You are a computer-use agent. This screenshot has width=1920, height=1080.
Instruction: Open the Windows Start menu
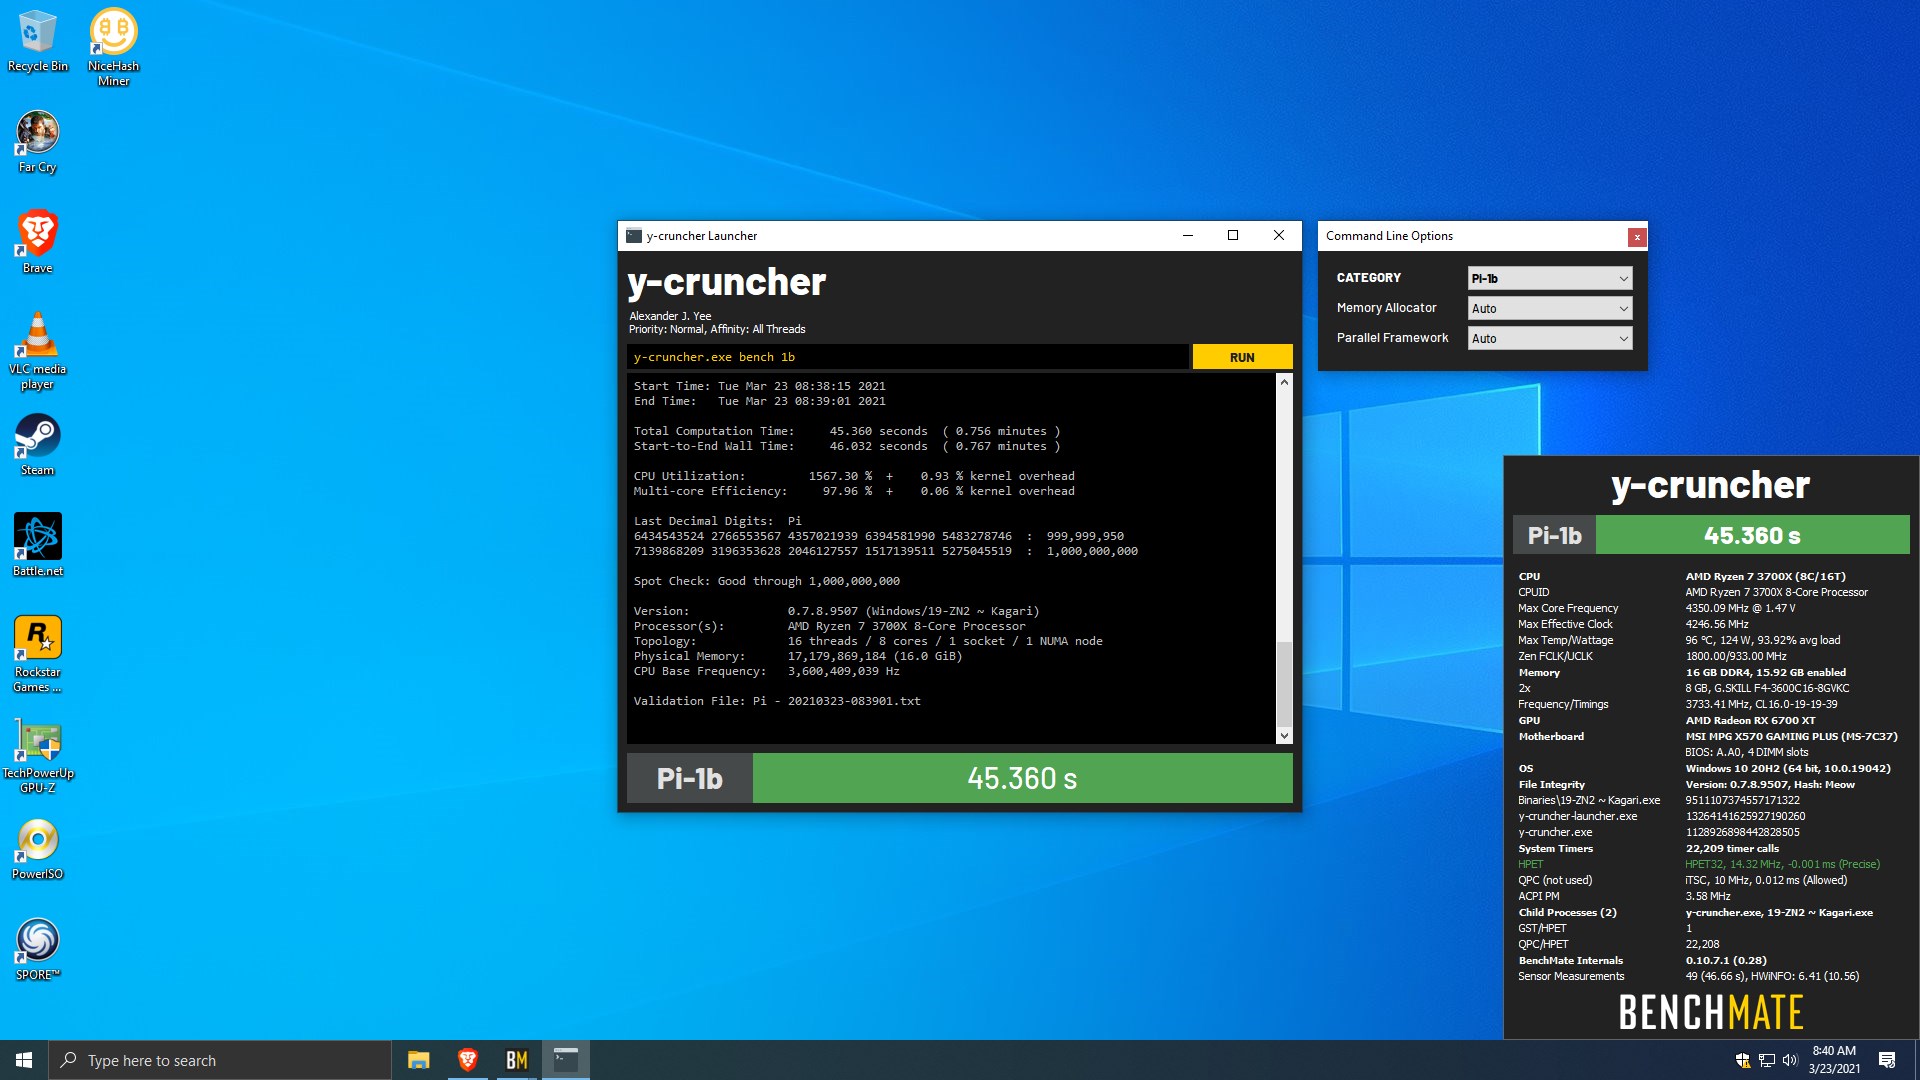click(x=24, y=1060)
